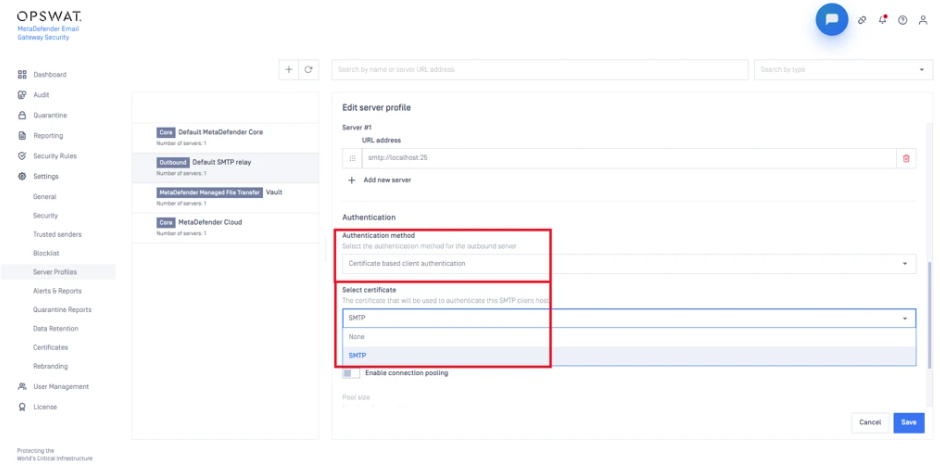Open Certificates settings
Image resolution: width=940 pixels, height=472 pixels.
50,347
